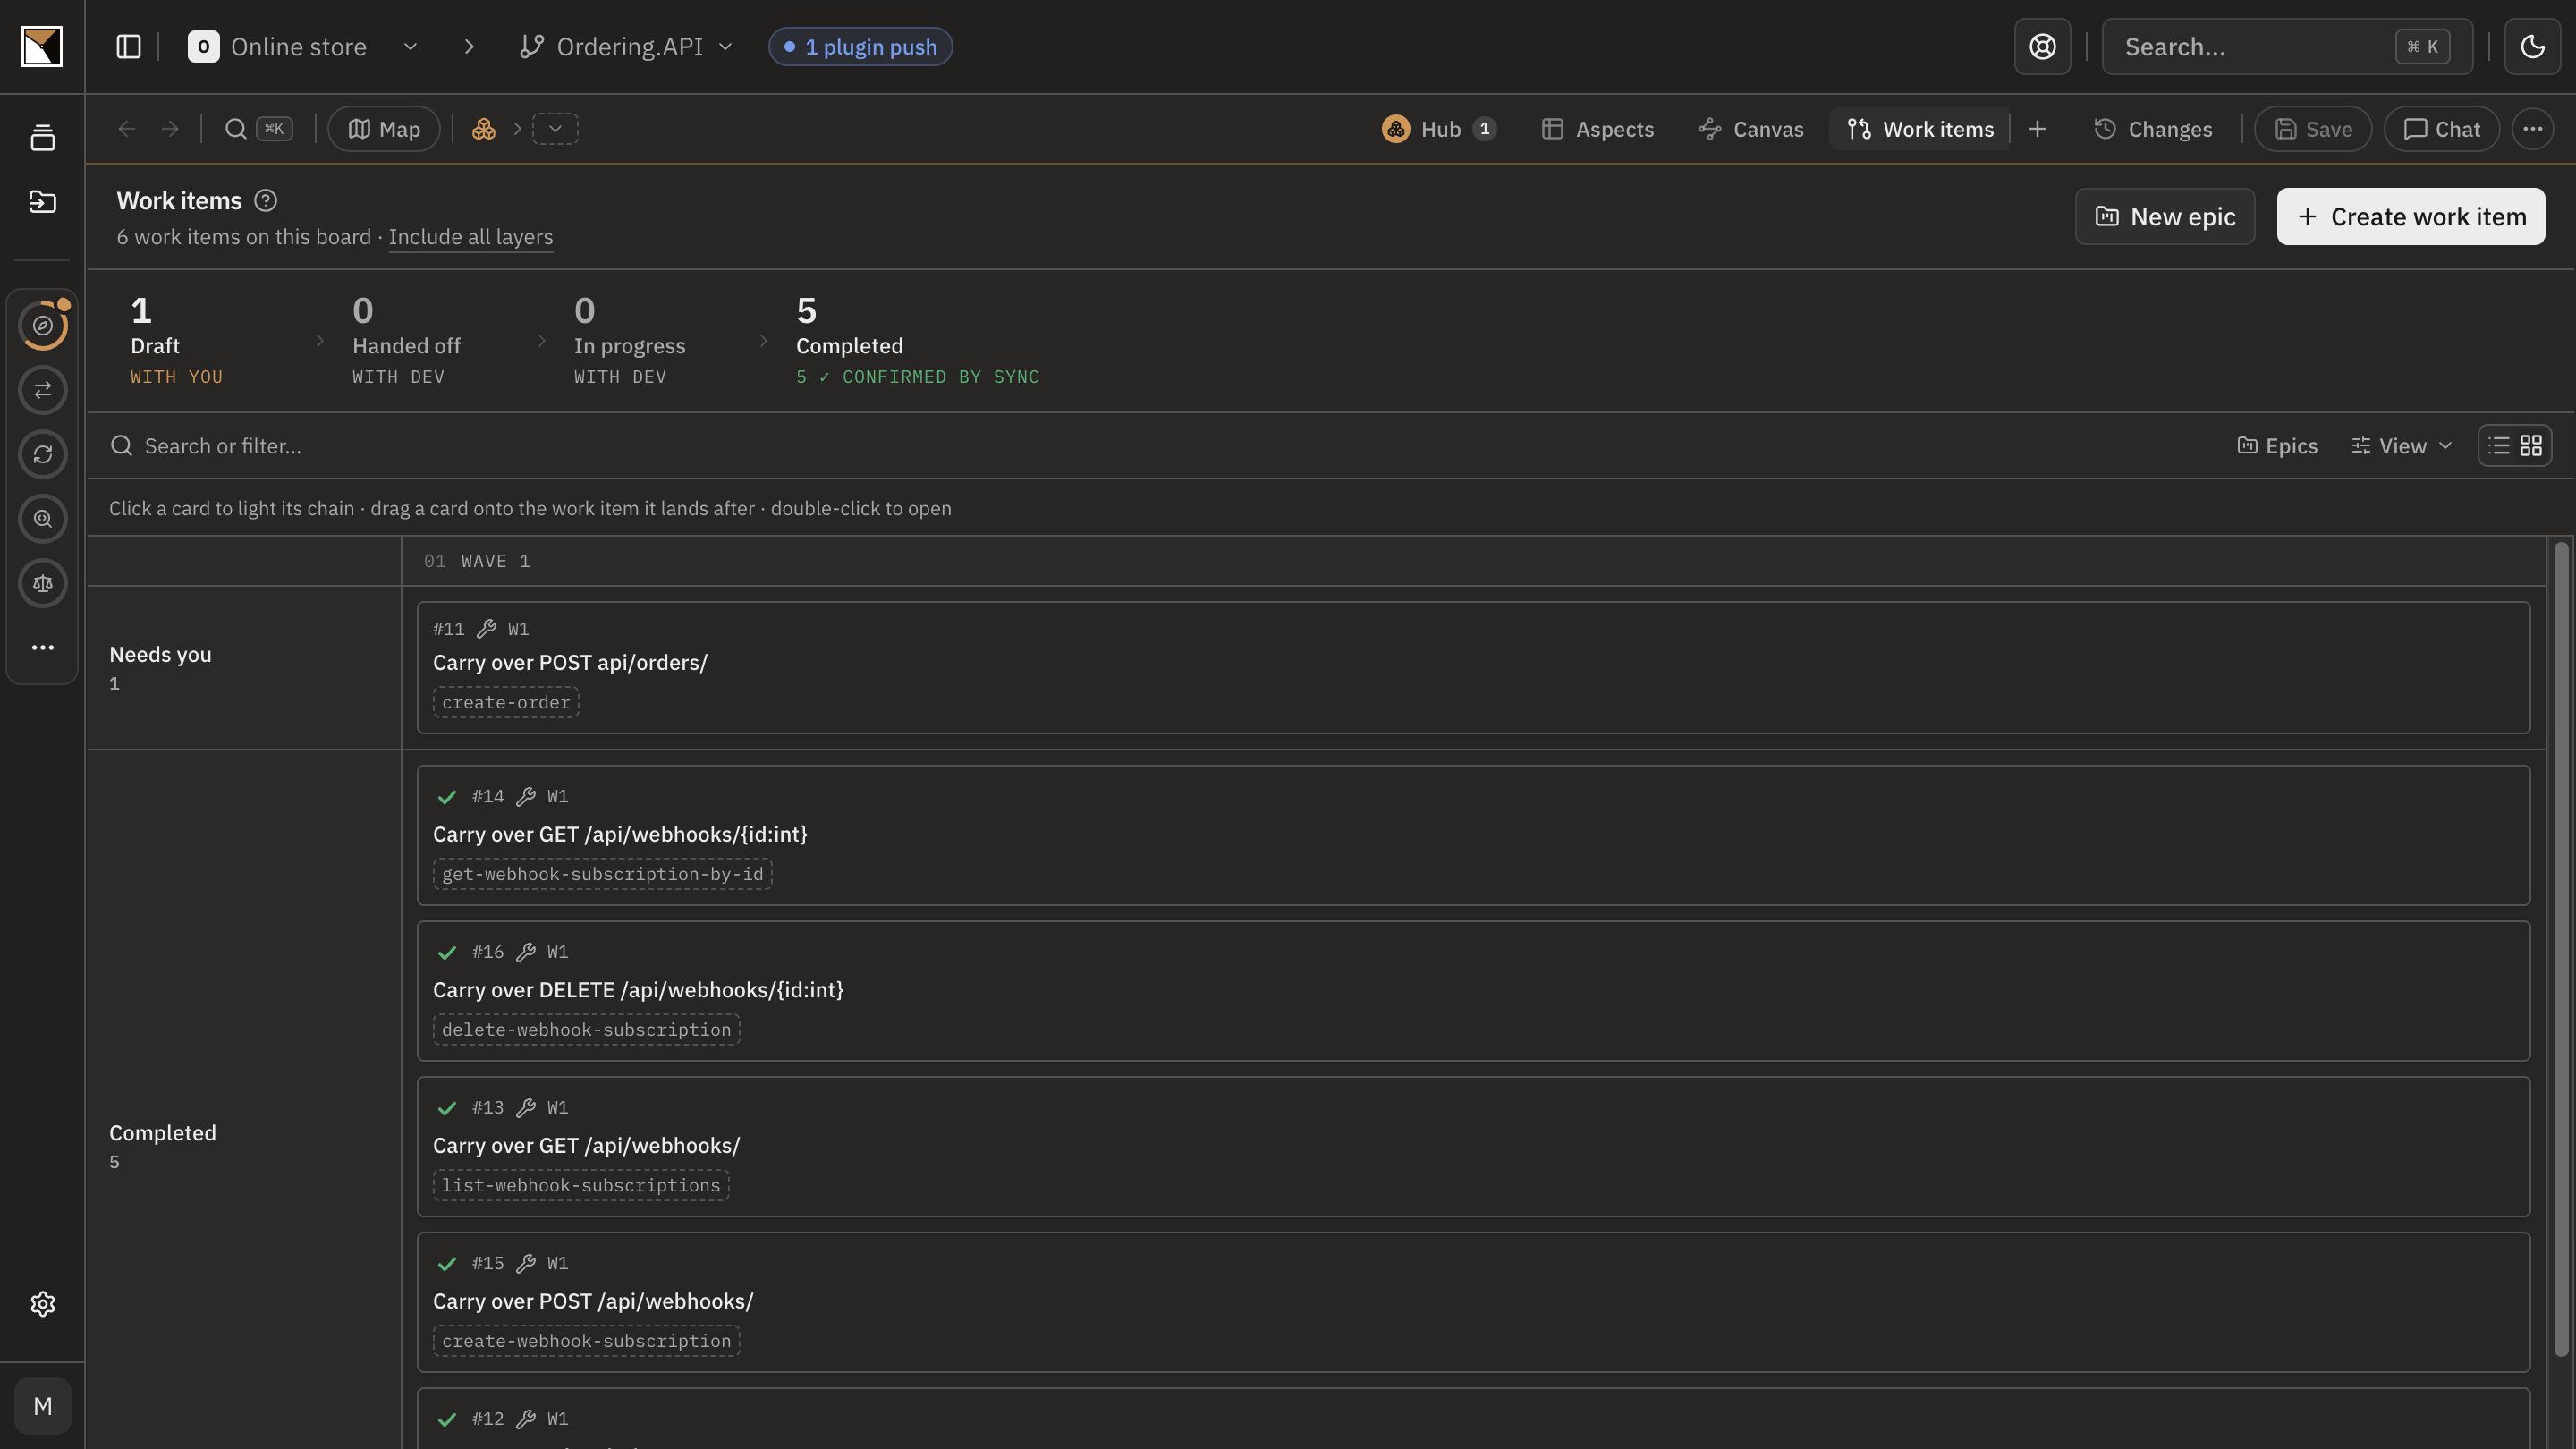
Task: Switch to dark mode moon icon
Action: tap(2532, 47)
